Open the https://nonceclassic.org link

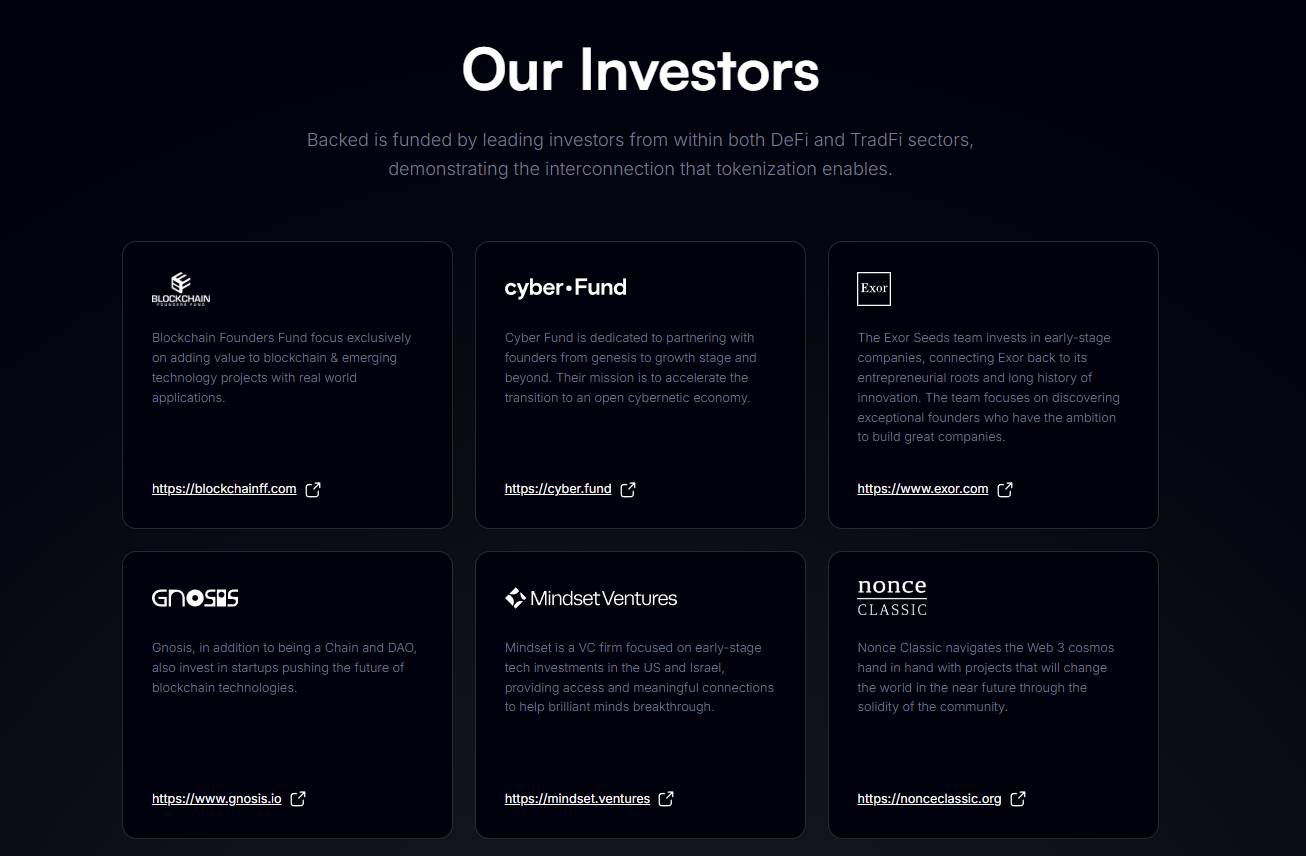pyautogui.click(x=929, y=798)
